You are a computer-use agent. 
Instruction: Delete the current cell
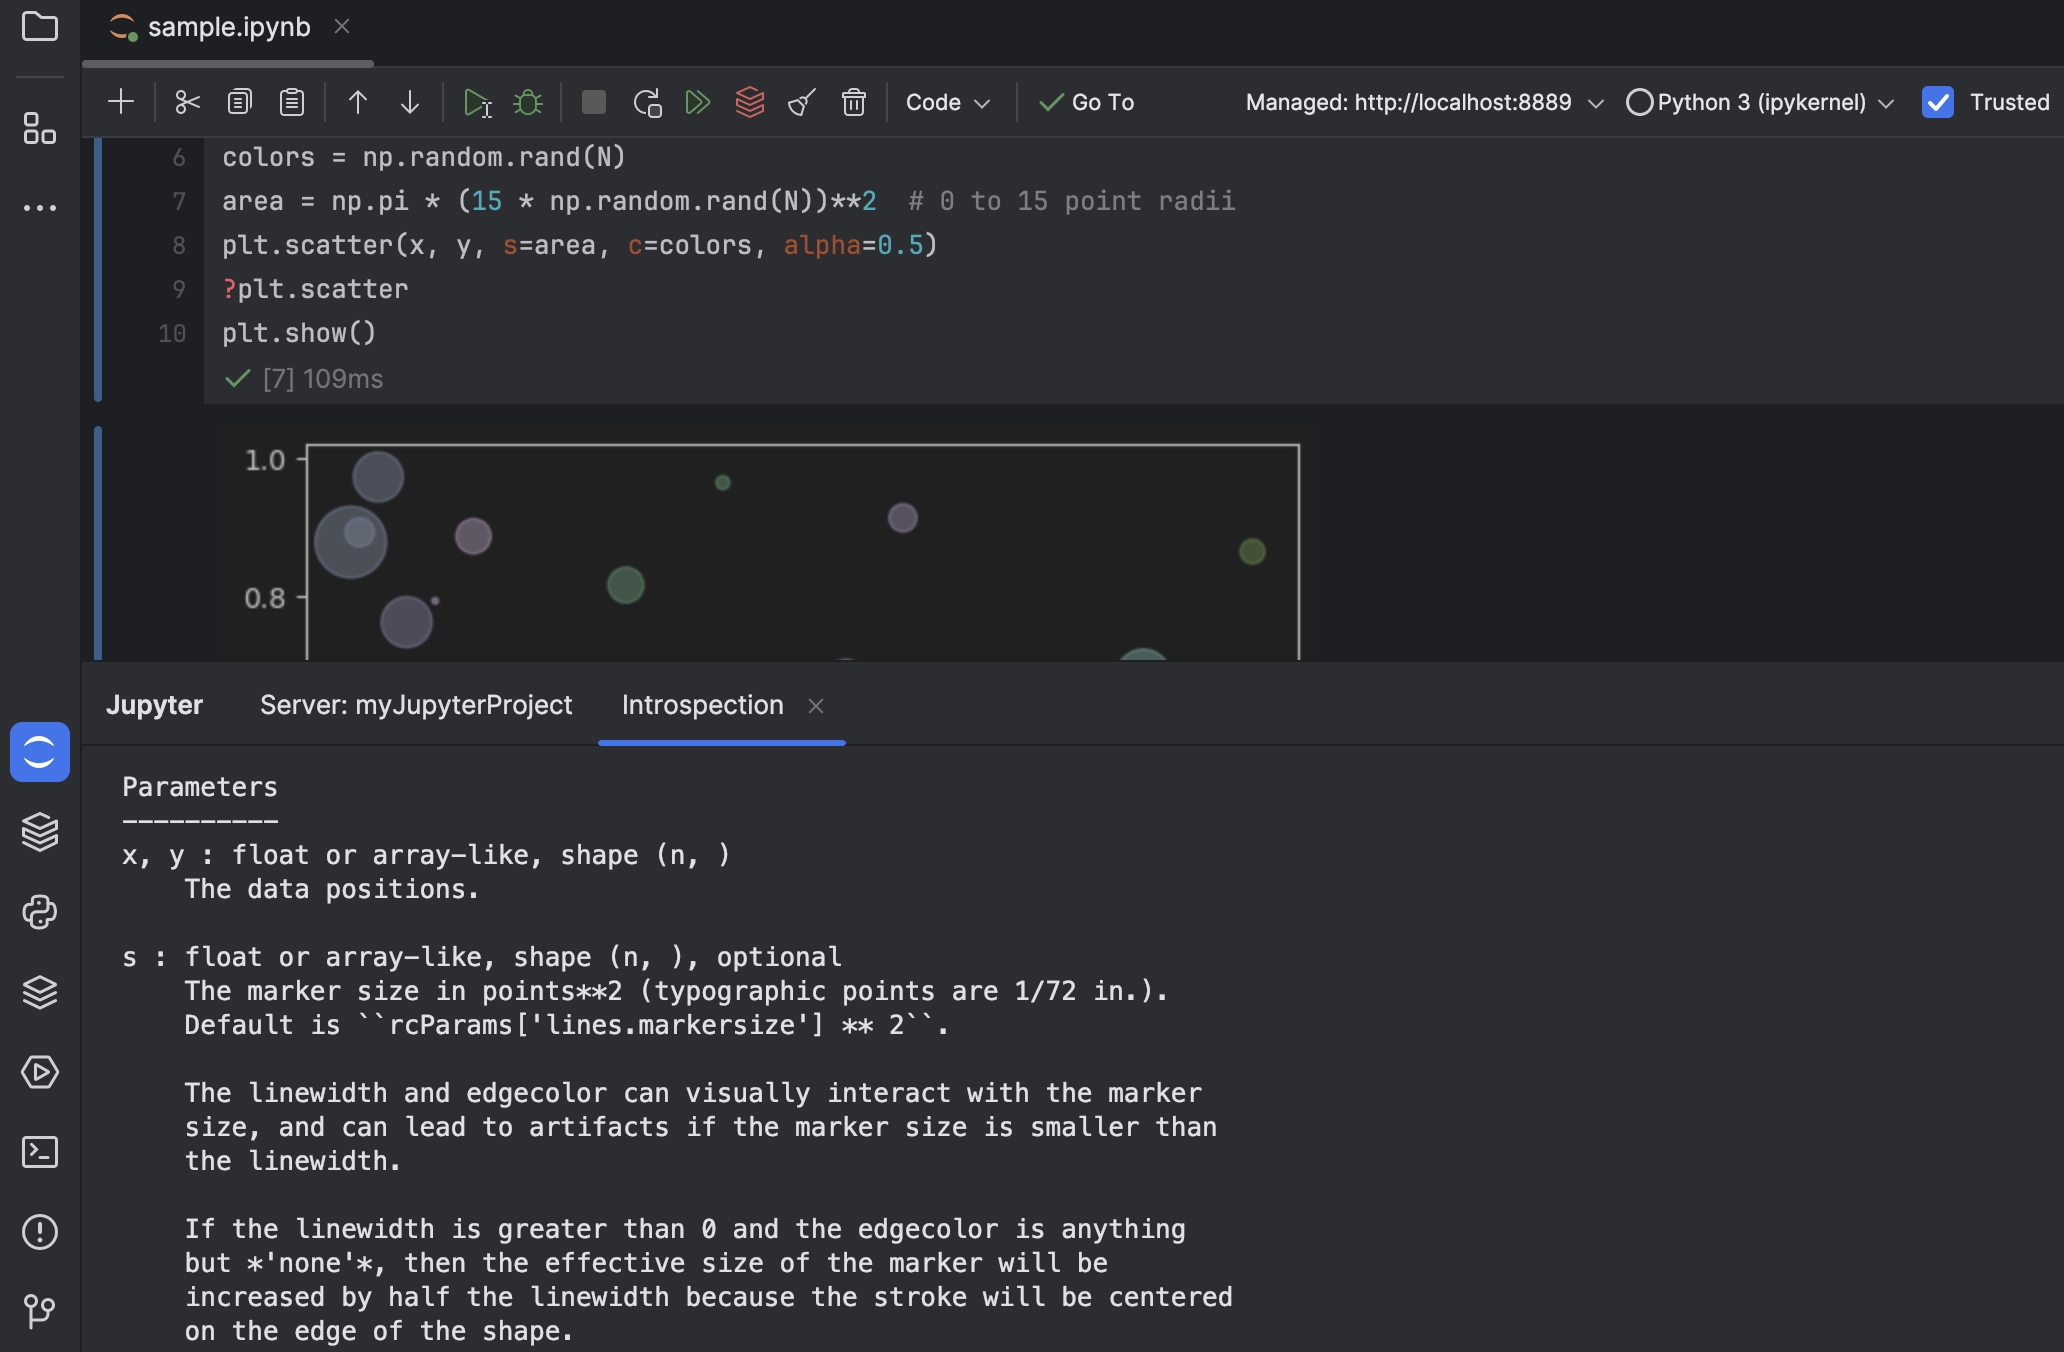[x=854, y=101]
